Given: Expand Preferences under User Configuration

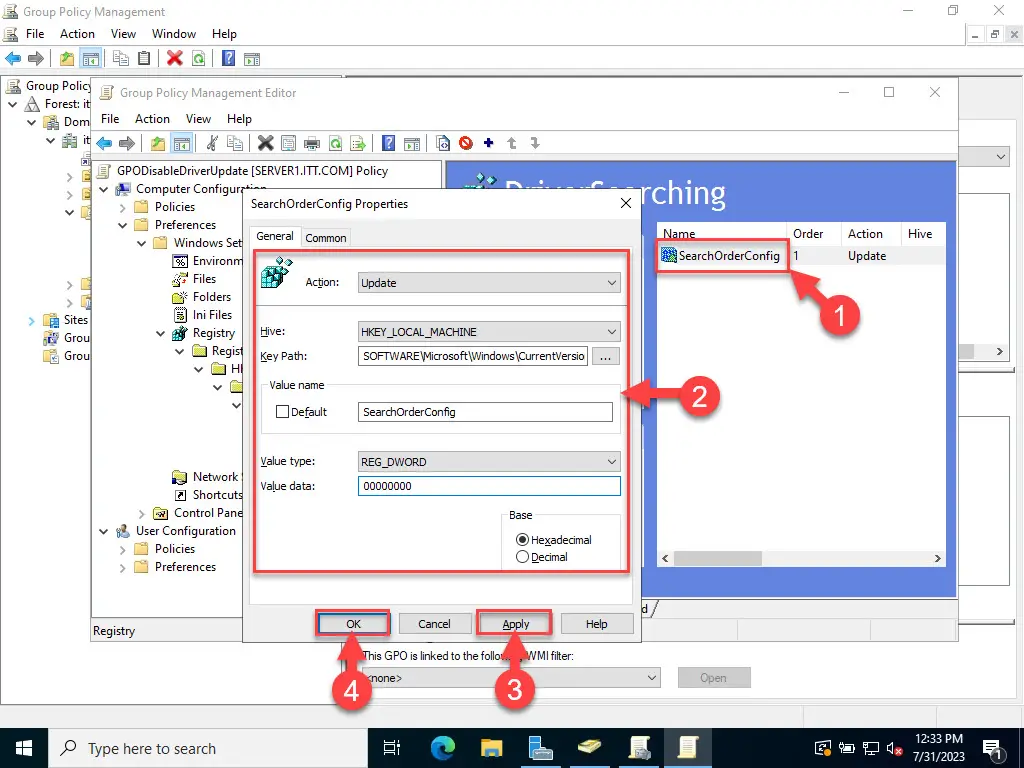Looking at the screenshot, I should 123,568.
